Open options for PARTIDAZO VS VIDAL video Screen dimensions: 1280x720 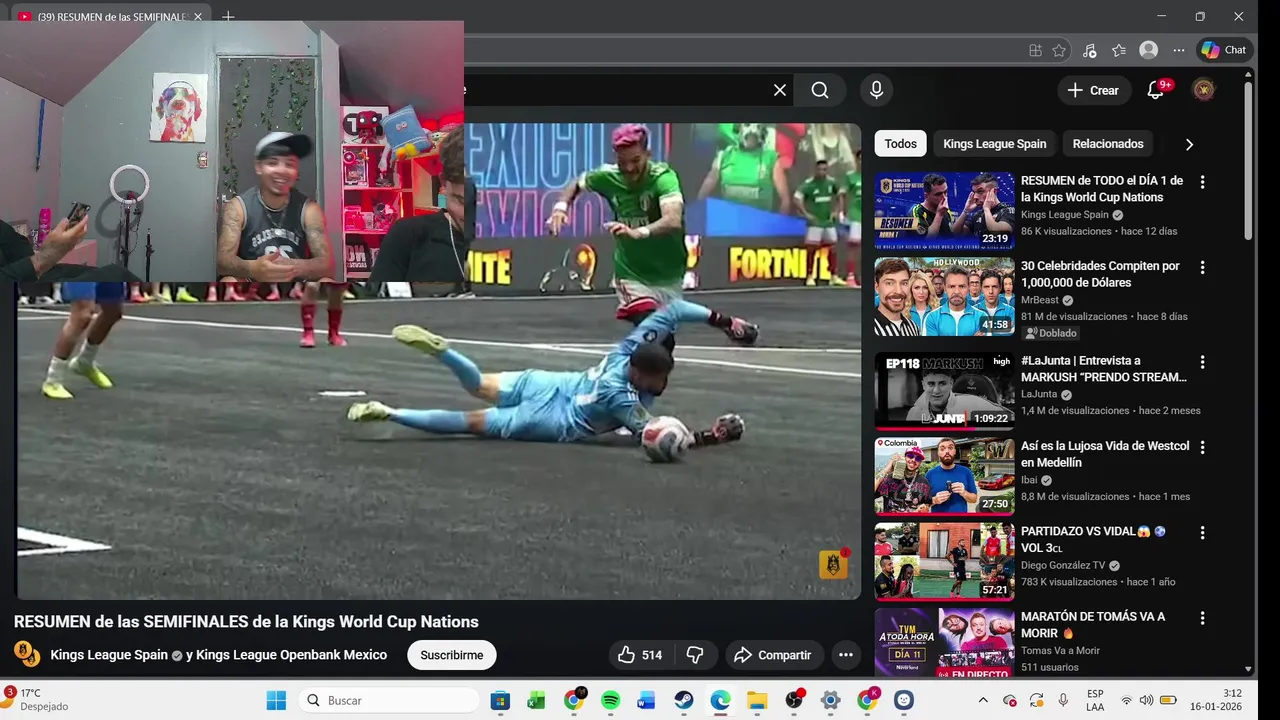pyautogui.click(x=1203, y=533)
